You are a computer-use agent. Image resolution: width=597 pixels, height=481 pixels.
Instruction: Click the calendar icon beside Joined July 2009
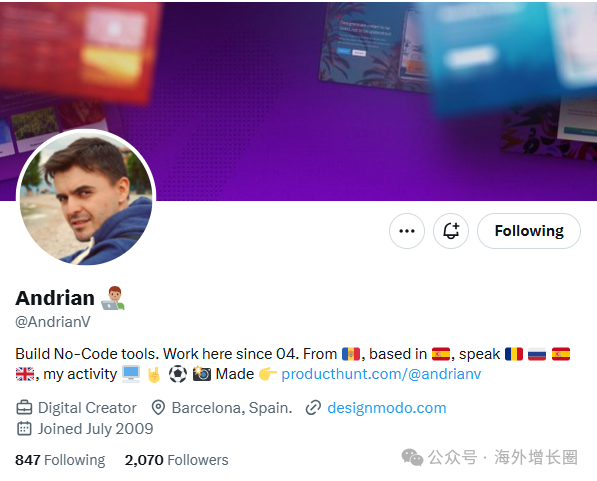[24, 428]
